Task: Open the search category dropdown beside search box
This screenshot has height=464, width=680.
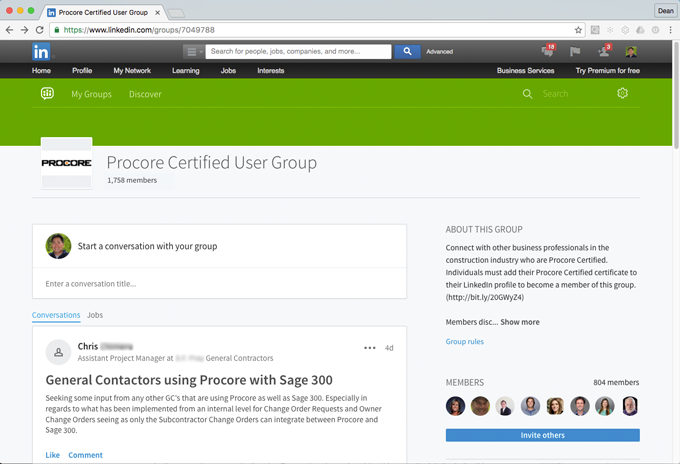Action: (x=193, y=52)
